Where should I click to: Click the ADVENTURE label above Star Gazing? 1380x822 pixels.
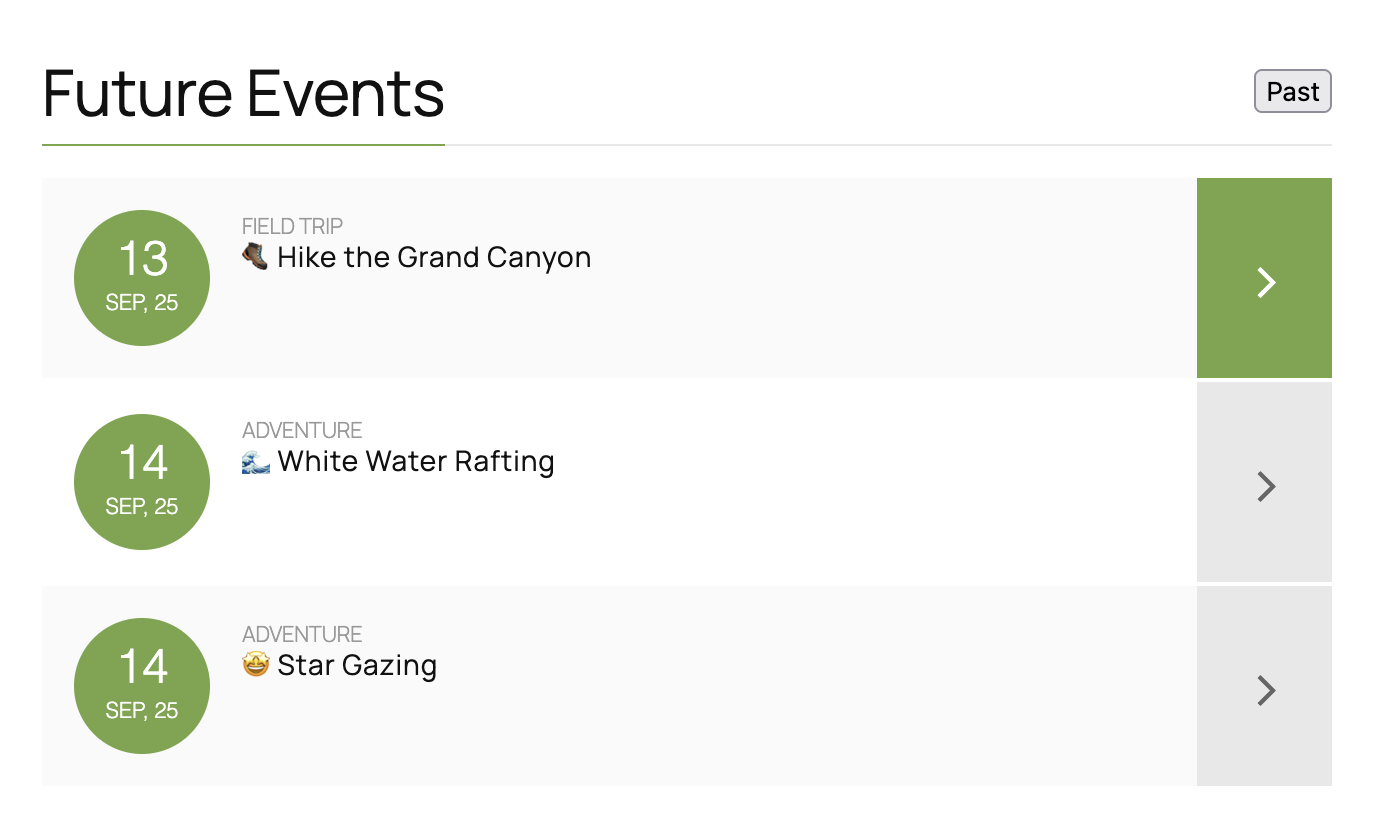pyautogui.click(x=302, y=635)
